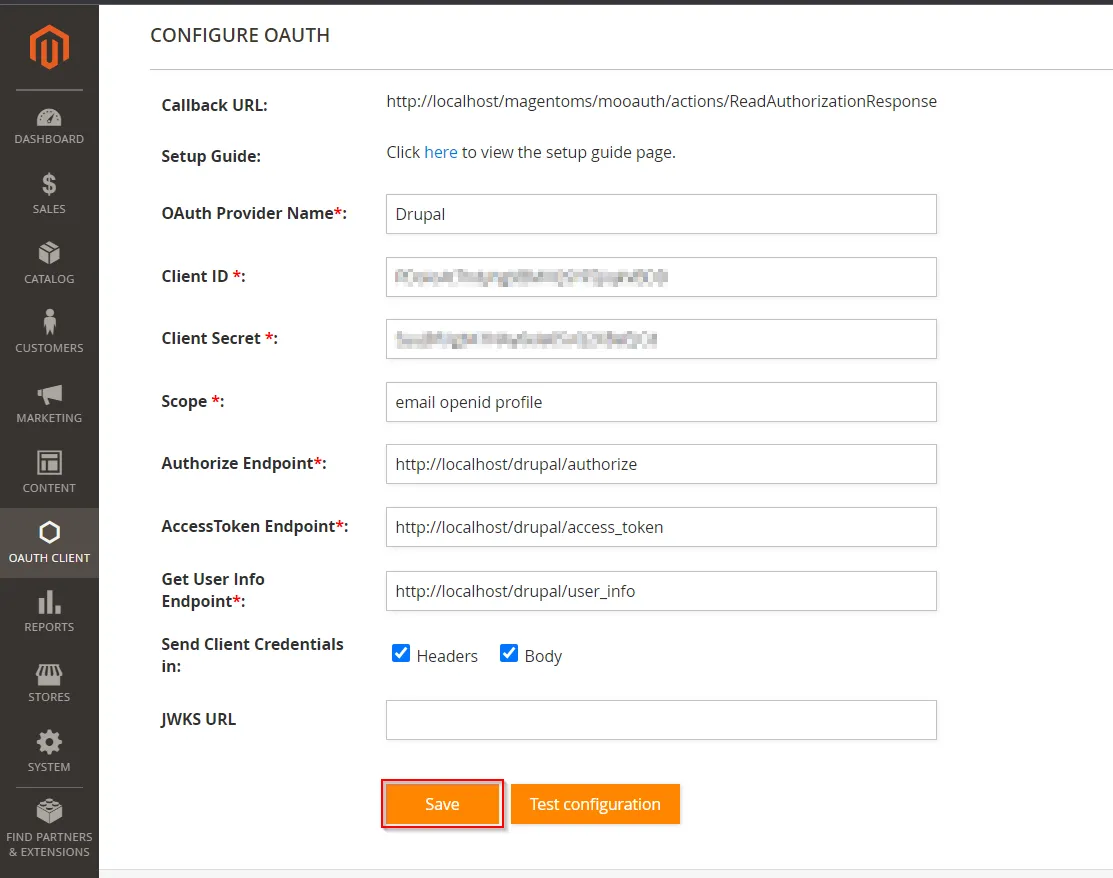This screenshot has height=878, width=1113.
Task: Open the Customers person icon
Action: pos(49,323)
